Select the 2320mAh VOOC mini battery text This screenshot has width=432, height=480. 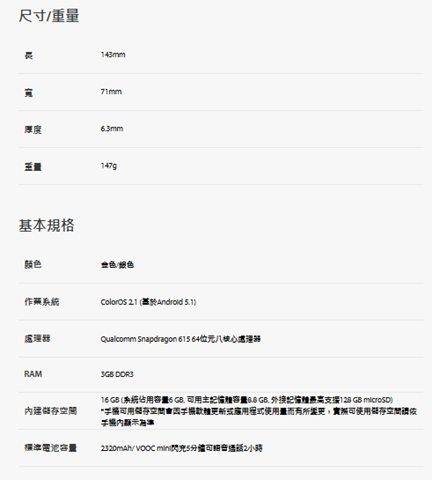tap(182, 448)
